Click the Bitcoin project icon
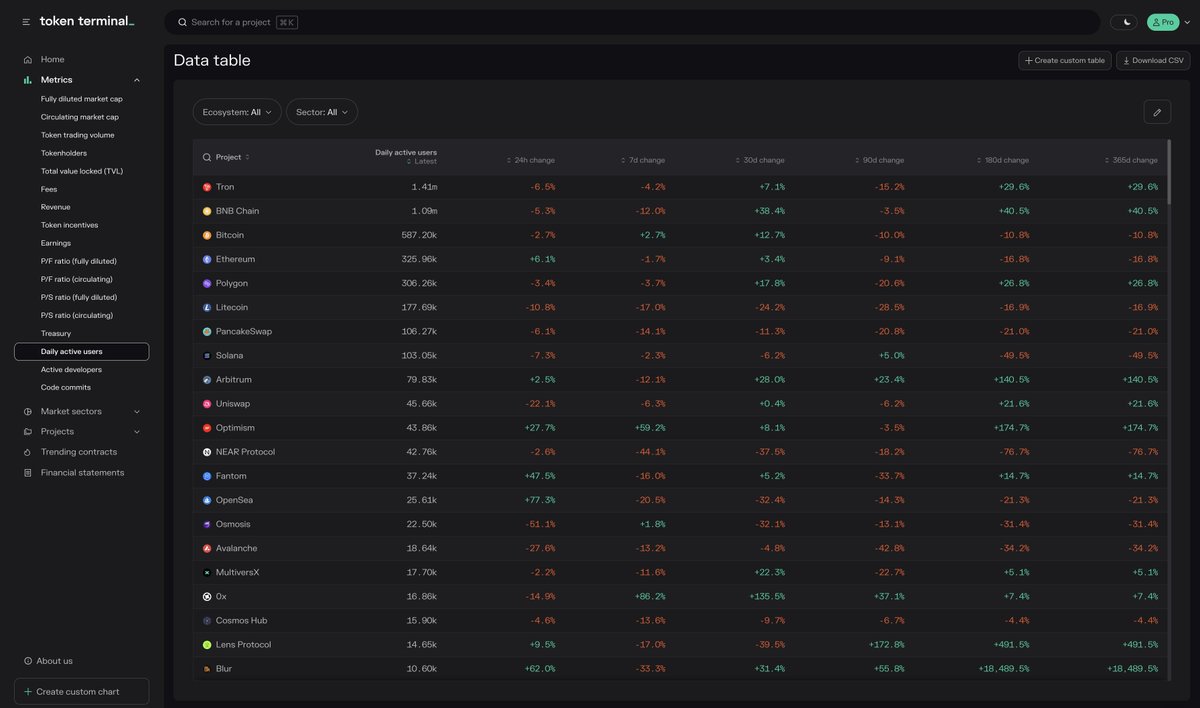The image size is (1200, 708). click(x=207, y=235)
